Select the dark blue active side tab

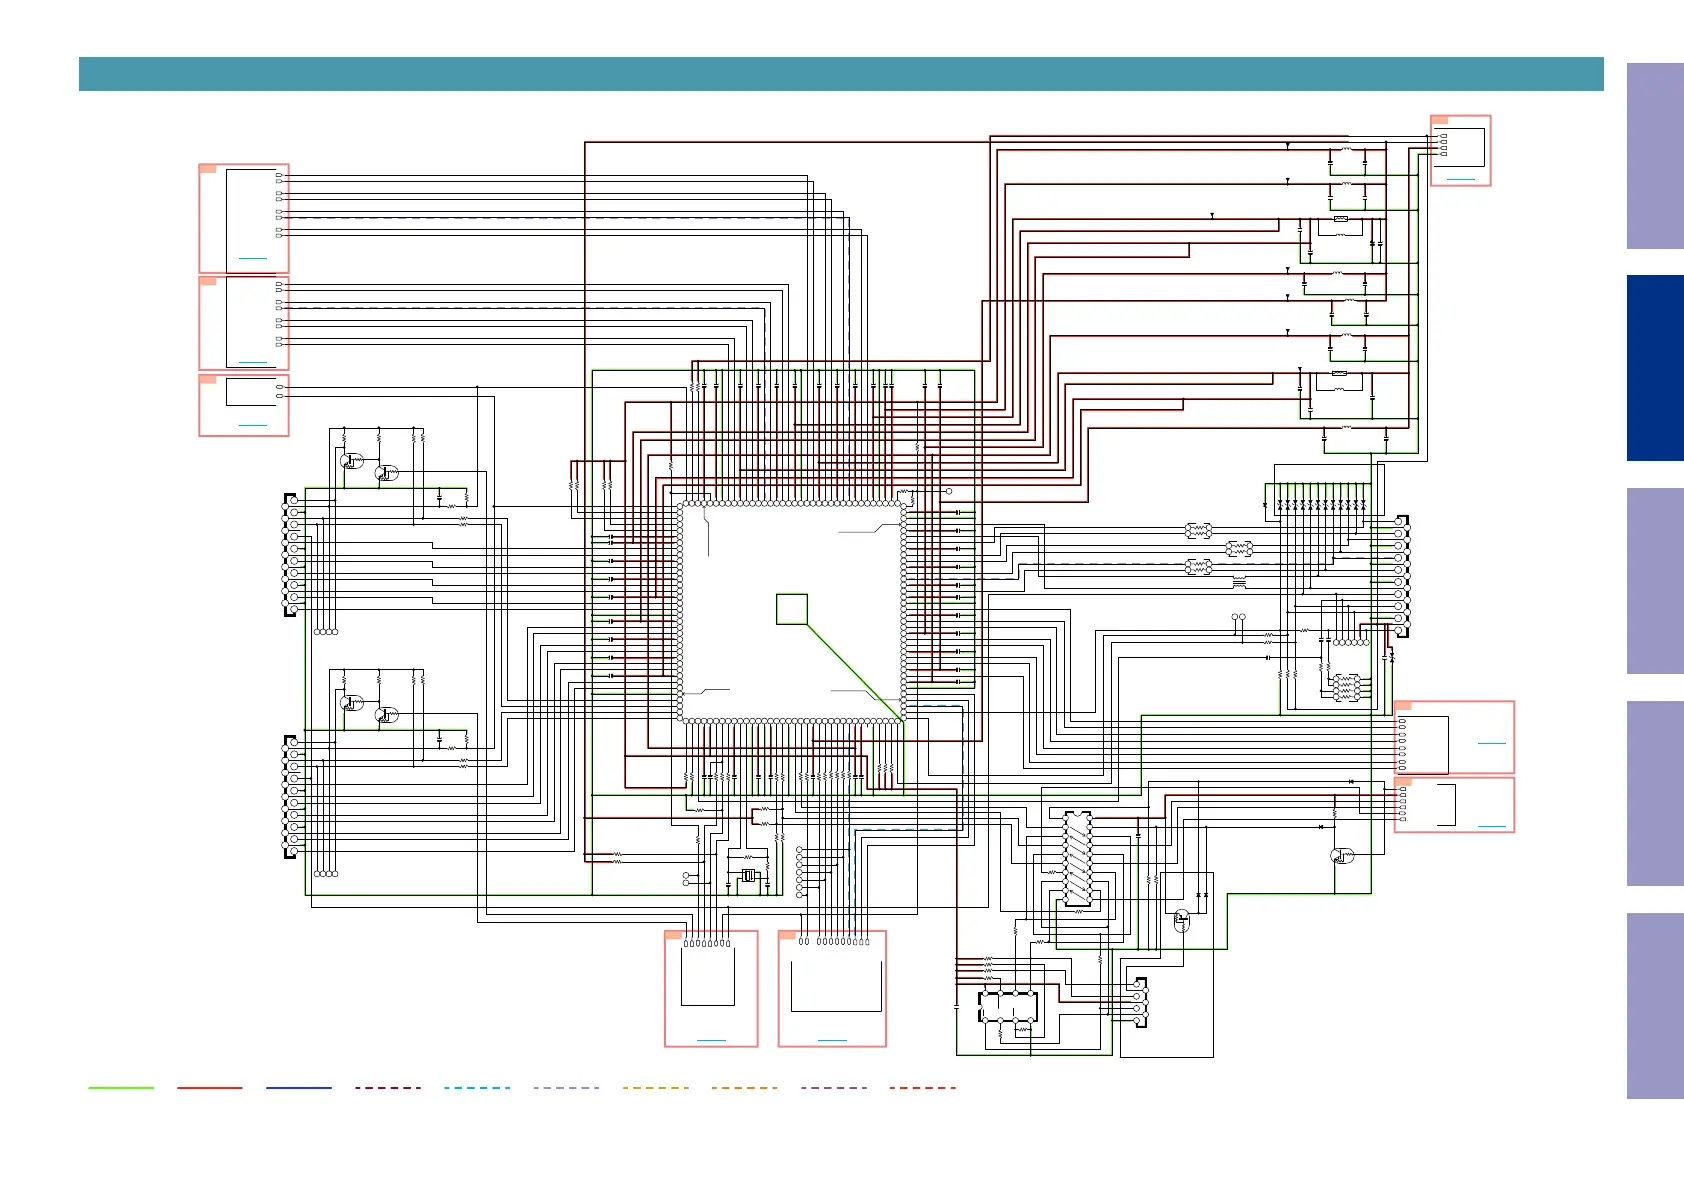pos(1655,368)
